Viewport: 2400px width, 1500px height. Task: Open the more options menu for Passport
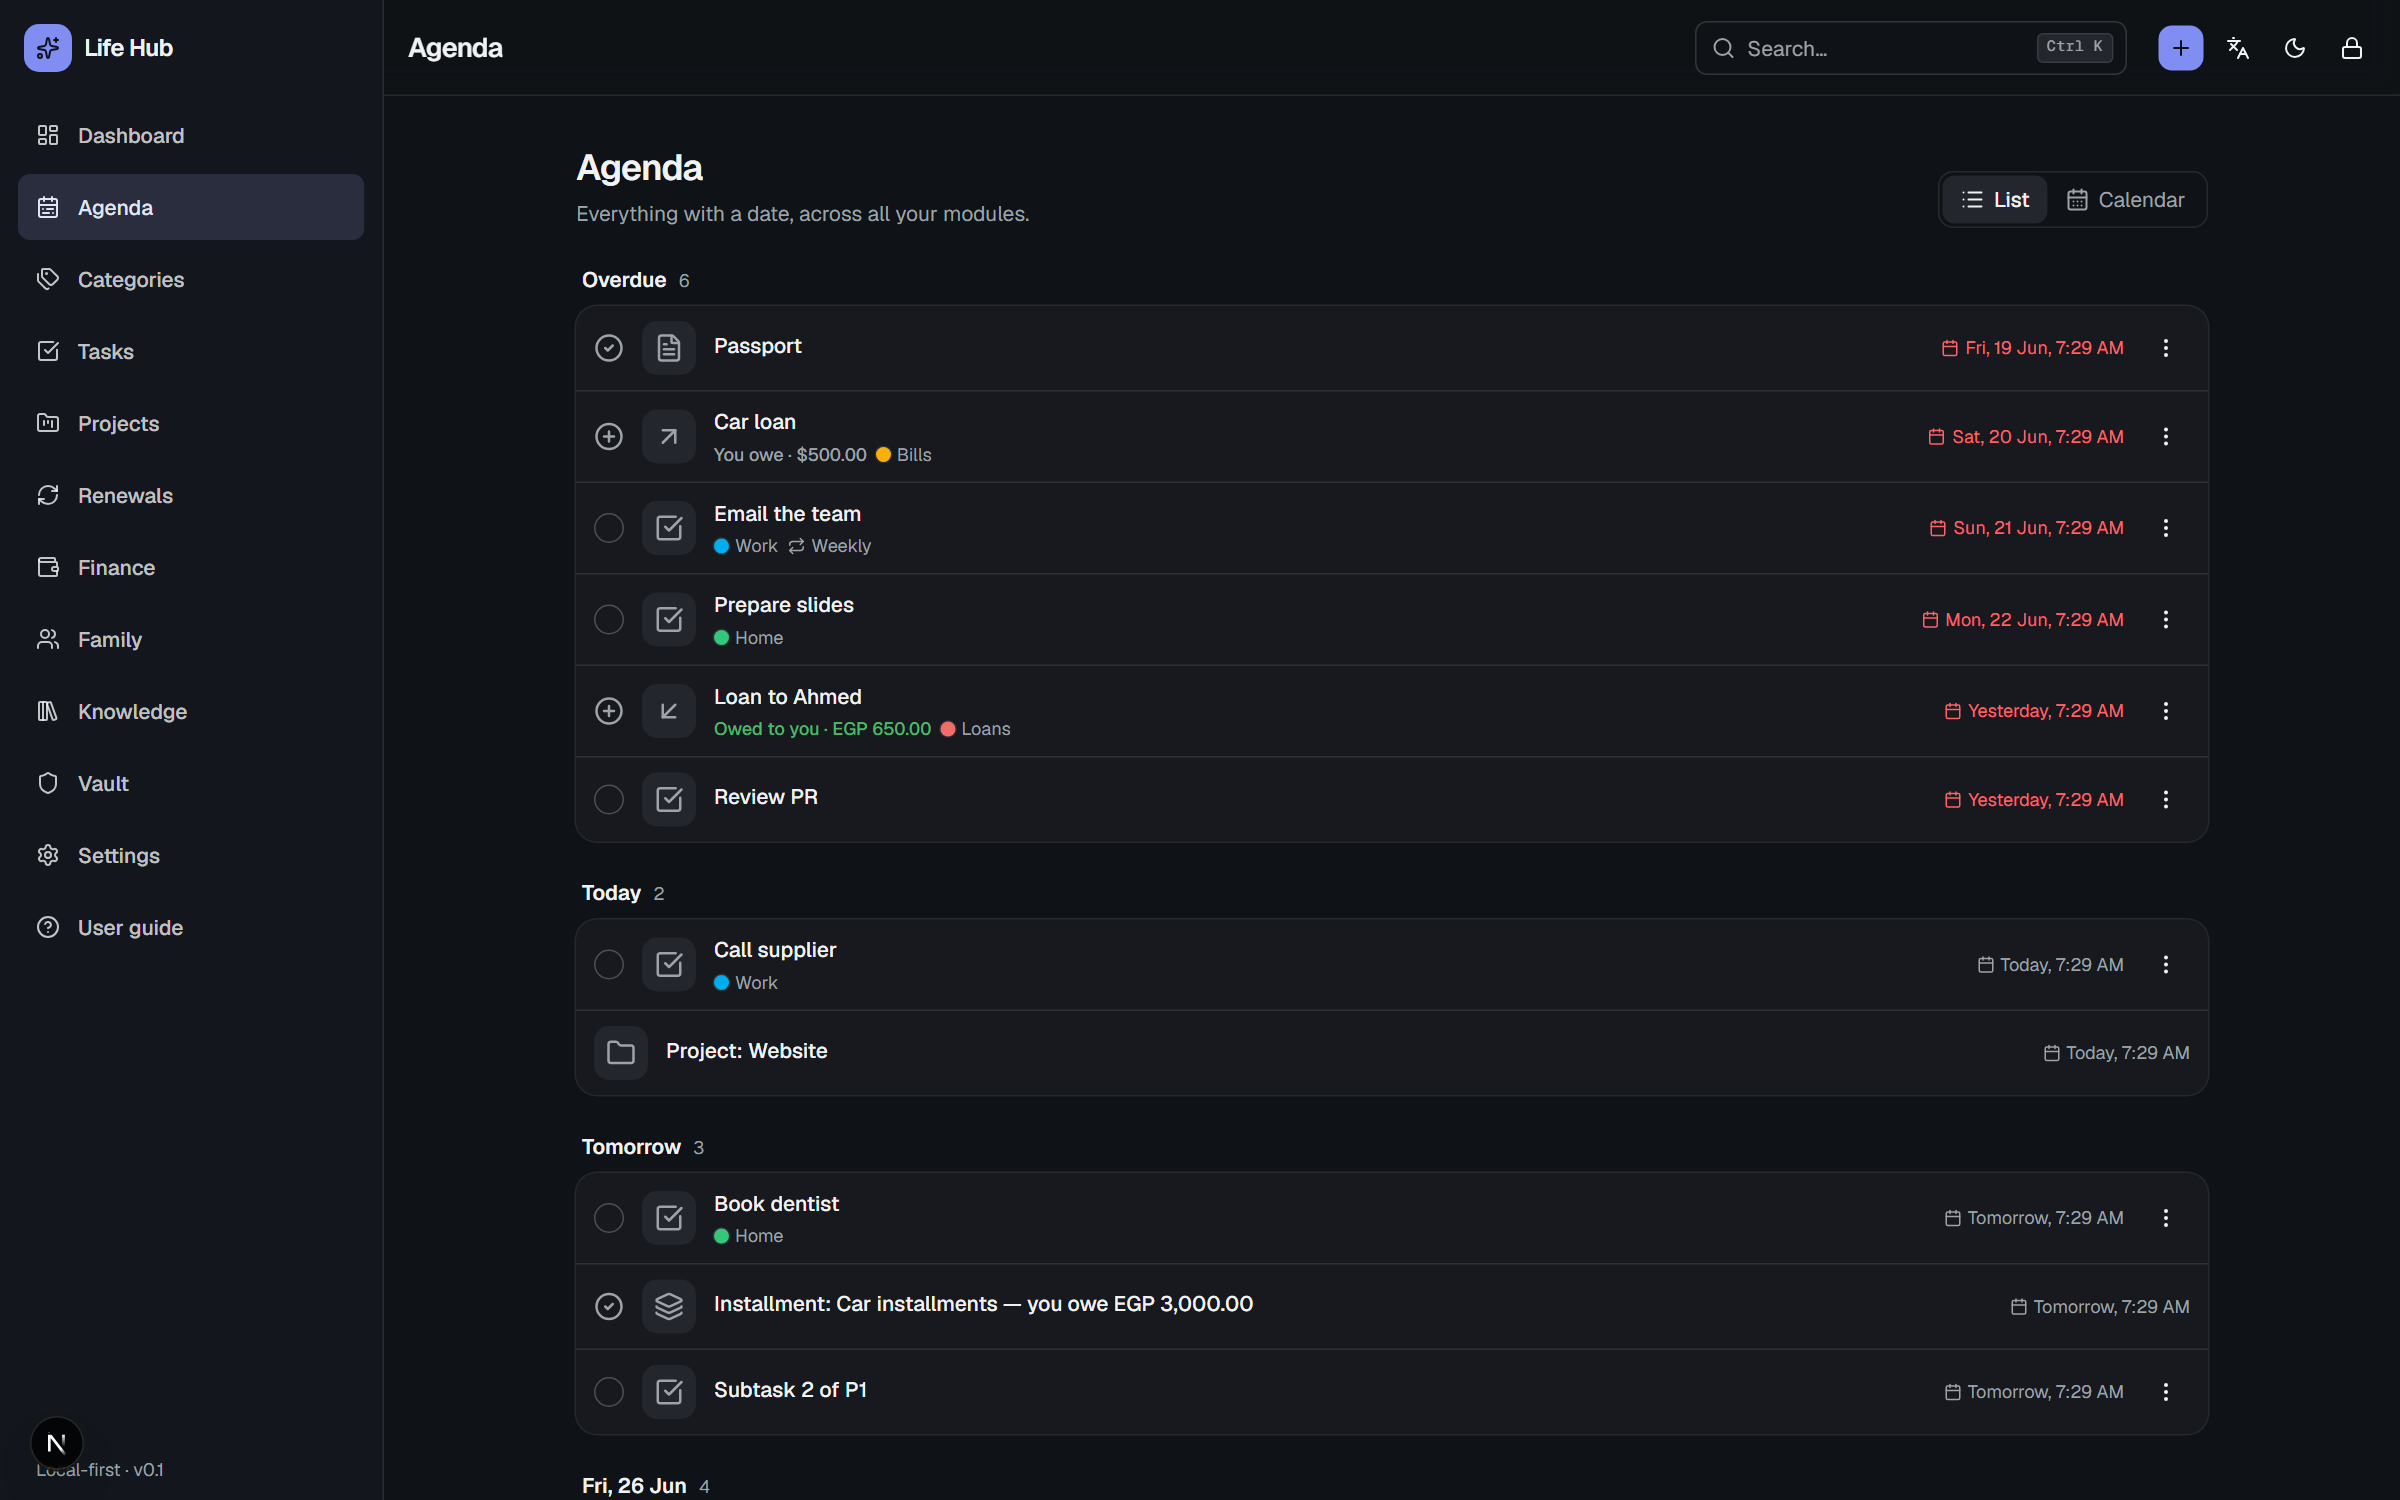click(2166, 348)
